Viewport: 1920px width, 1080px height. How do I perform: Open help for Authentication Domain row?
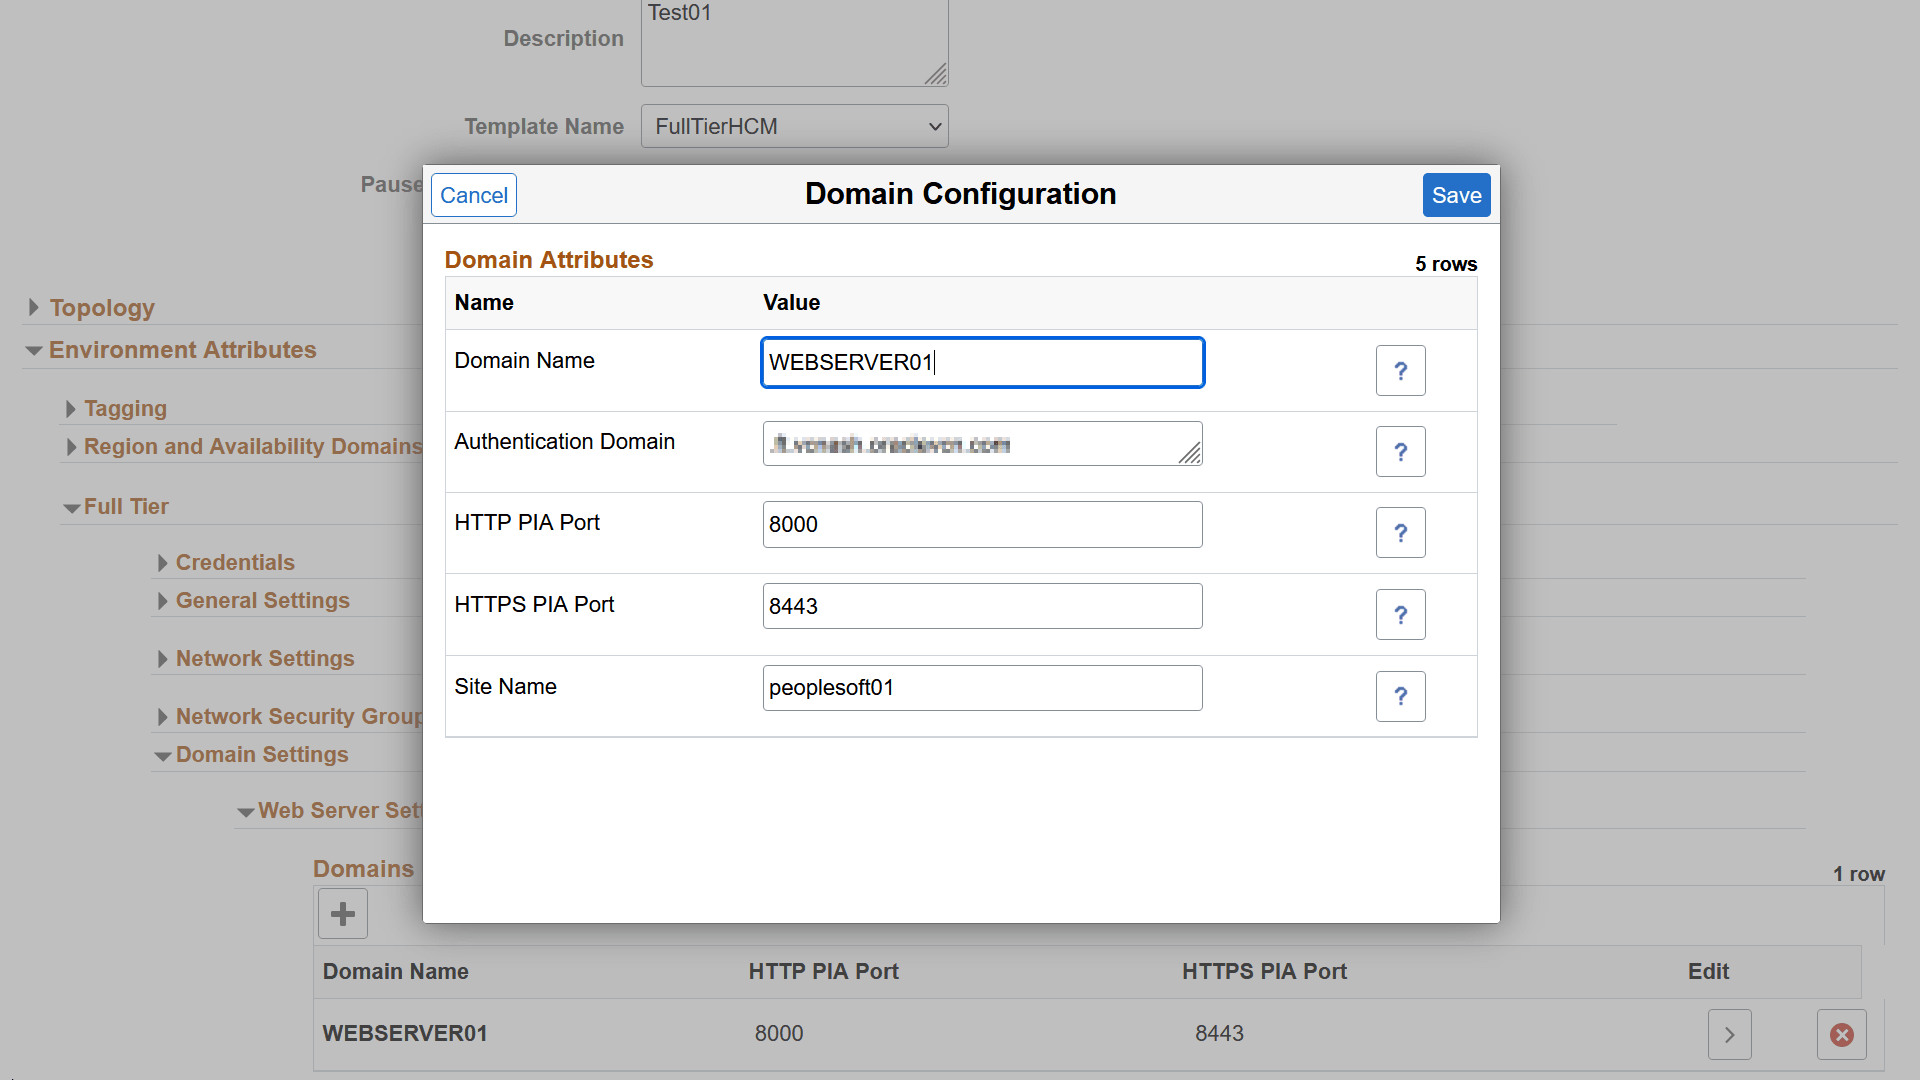coord(1400,452)
